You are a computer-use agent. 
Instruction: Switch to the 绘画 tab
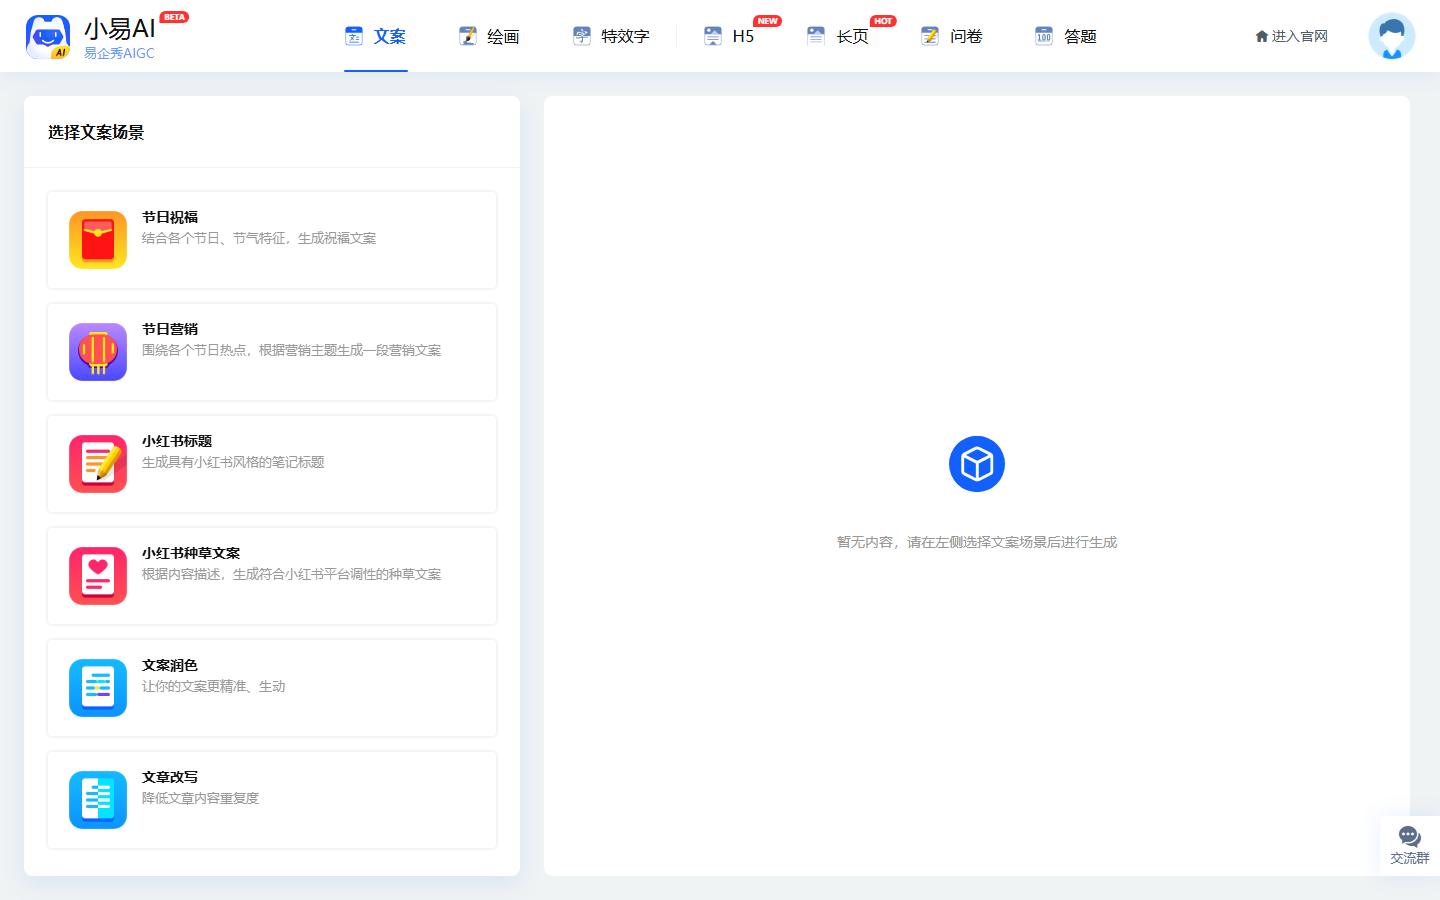[x=490, y=36]
